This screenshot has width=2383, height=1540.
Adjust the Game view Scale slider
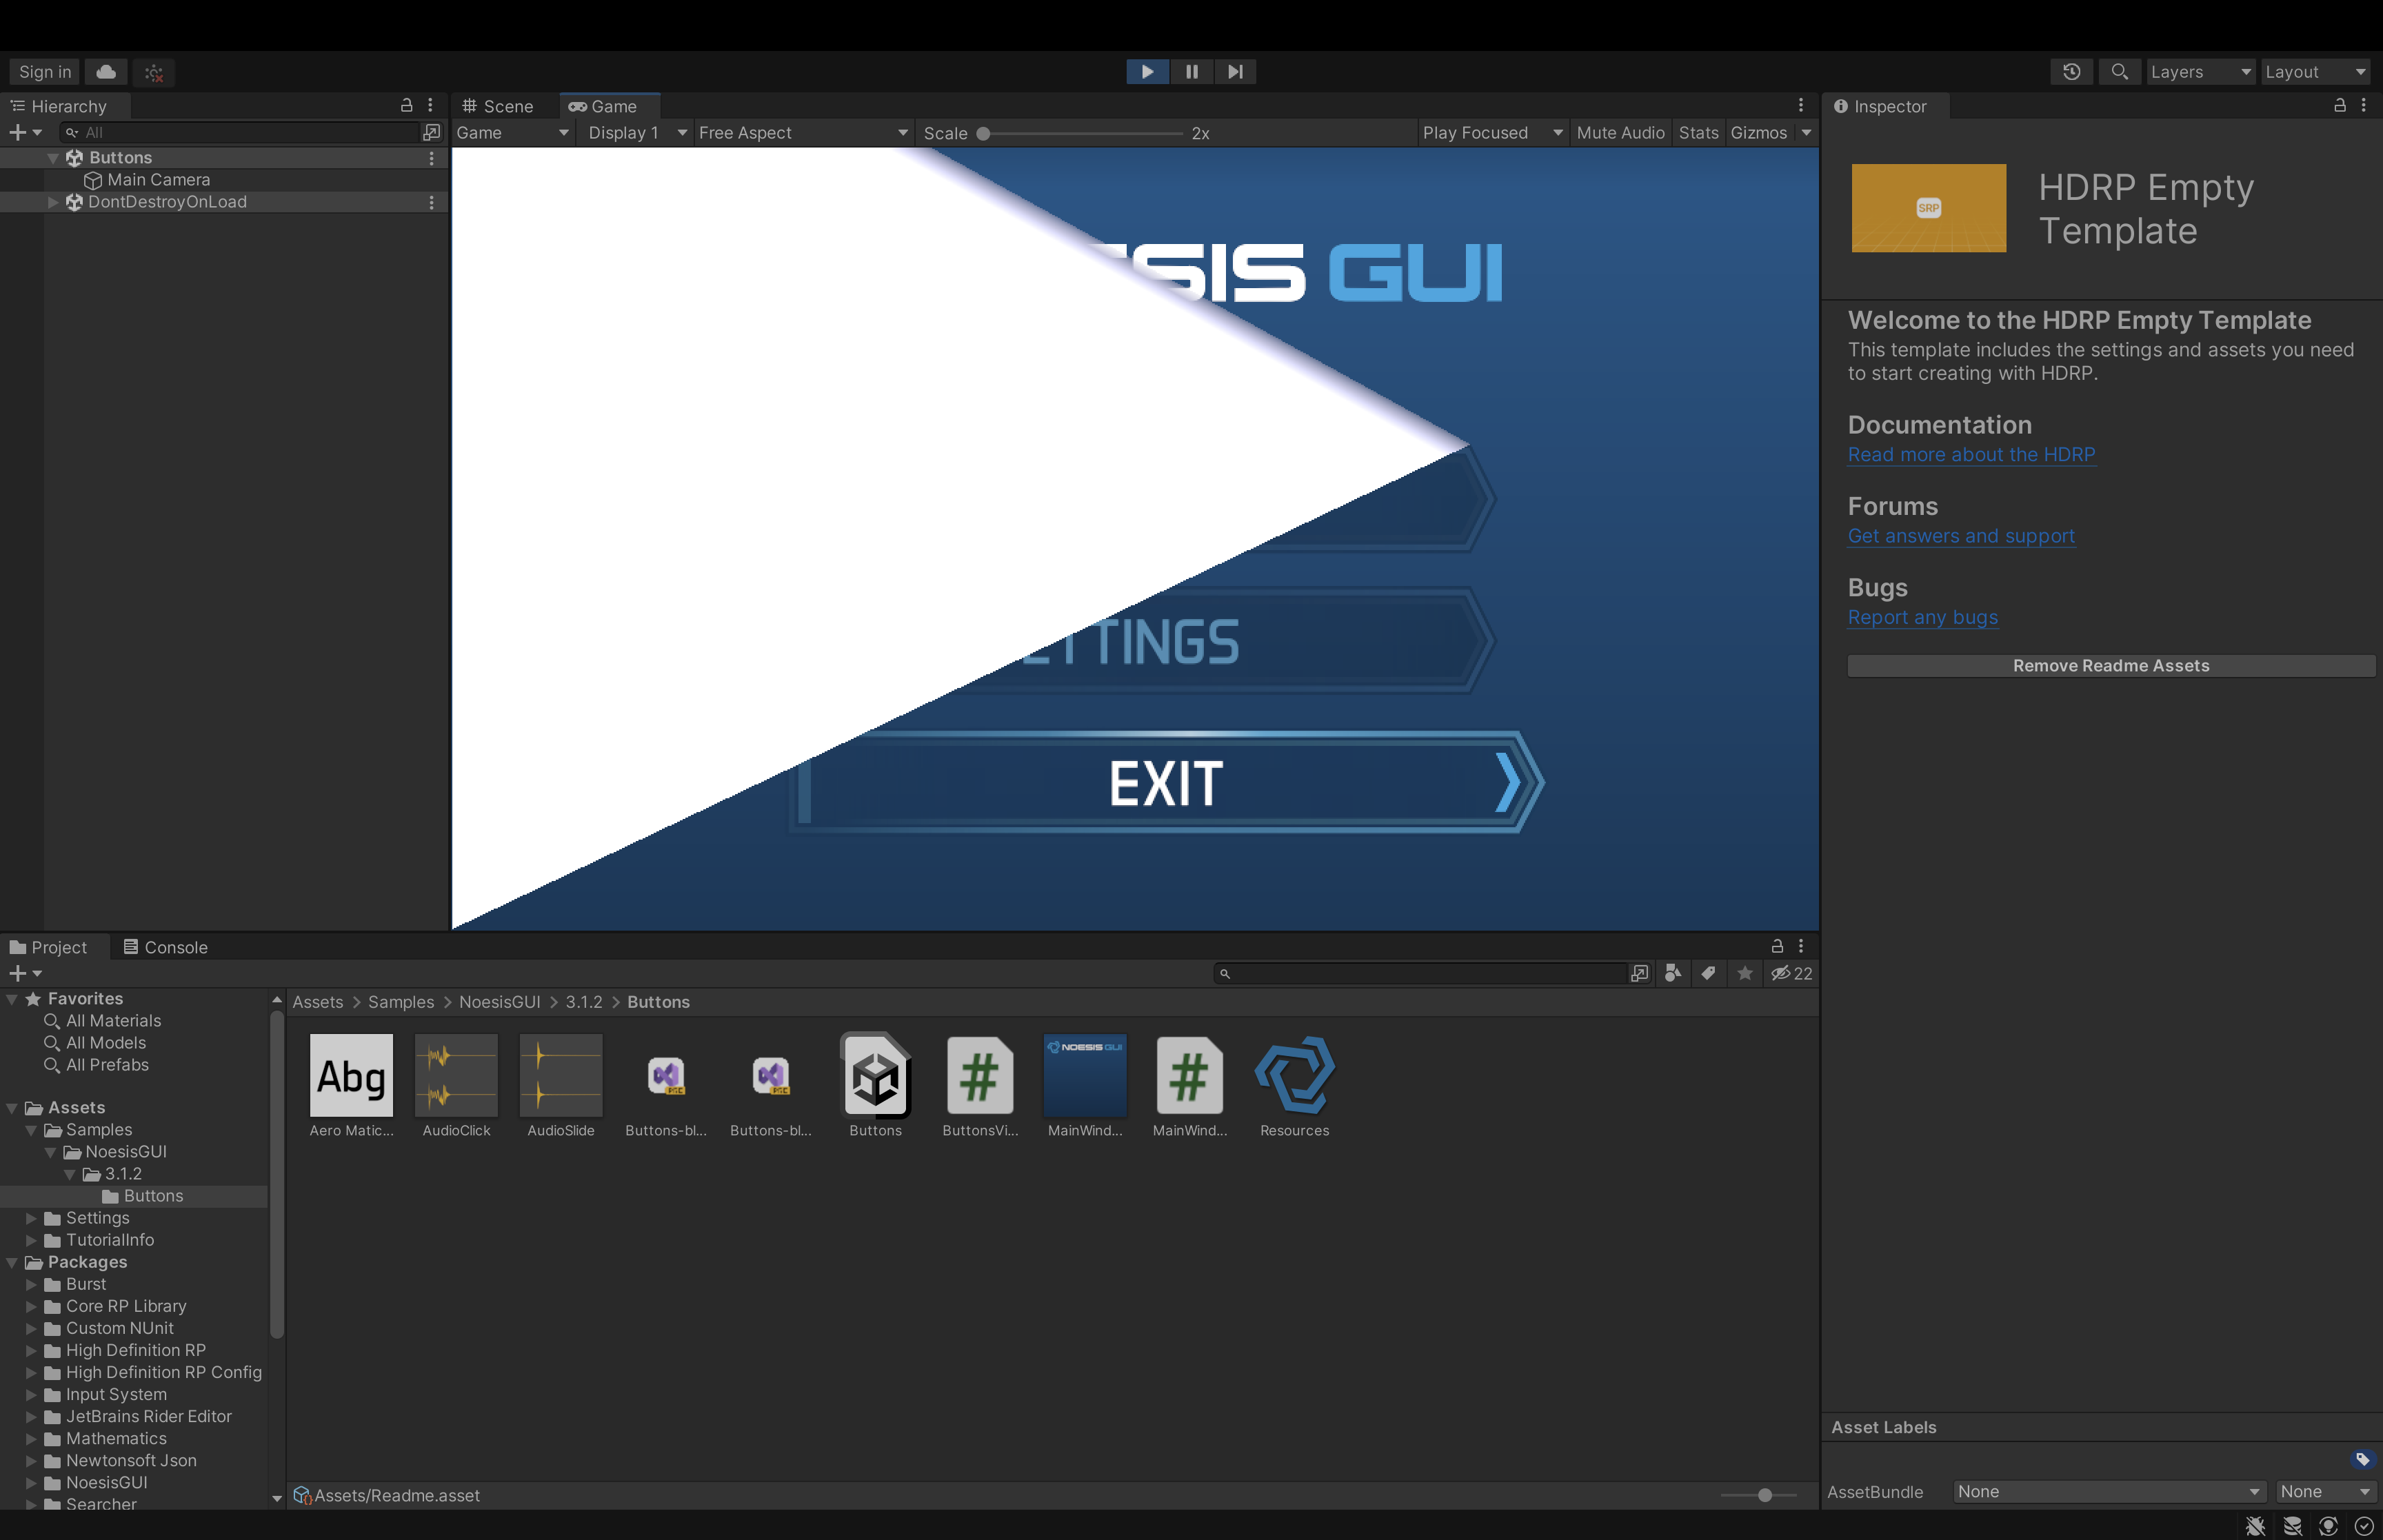[x=1082, y=133]
